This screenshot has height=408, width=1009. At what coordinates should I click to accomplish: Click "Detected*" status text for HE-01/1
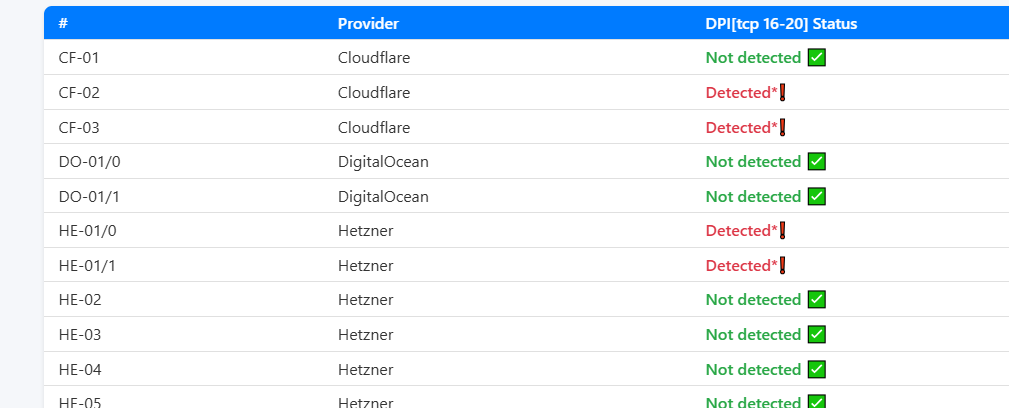tap(741, 266)
